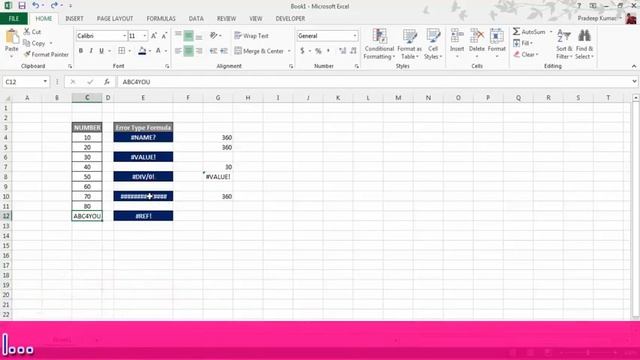Click the Clear button in Editing
The image size is (640, 360).
tap(525, 54)
